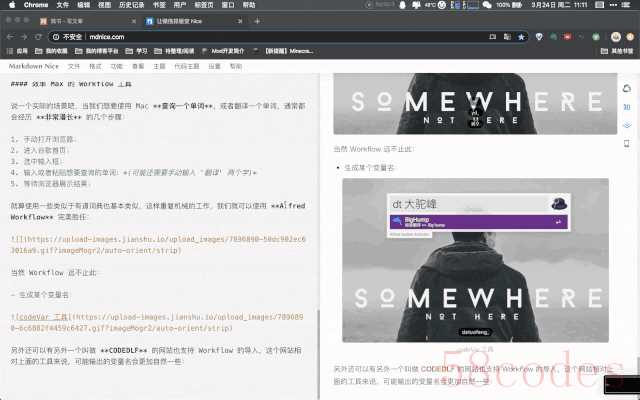The image size is (640, 400).
Task: Open a new tab with the plus icon
Action: (257, 19)
